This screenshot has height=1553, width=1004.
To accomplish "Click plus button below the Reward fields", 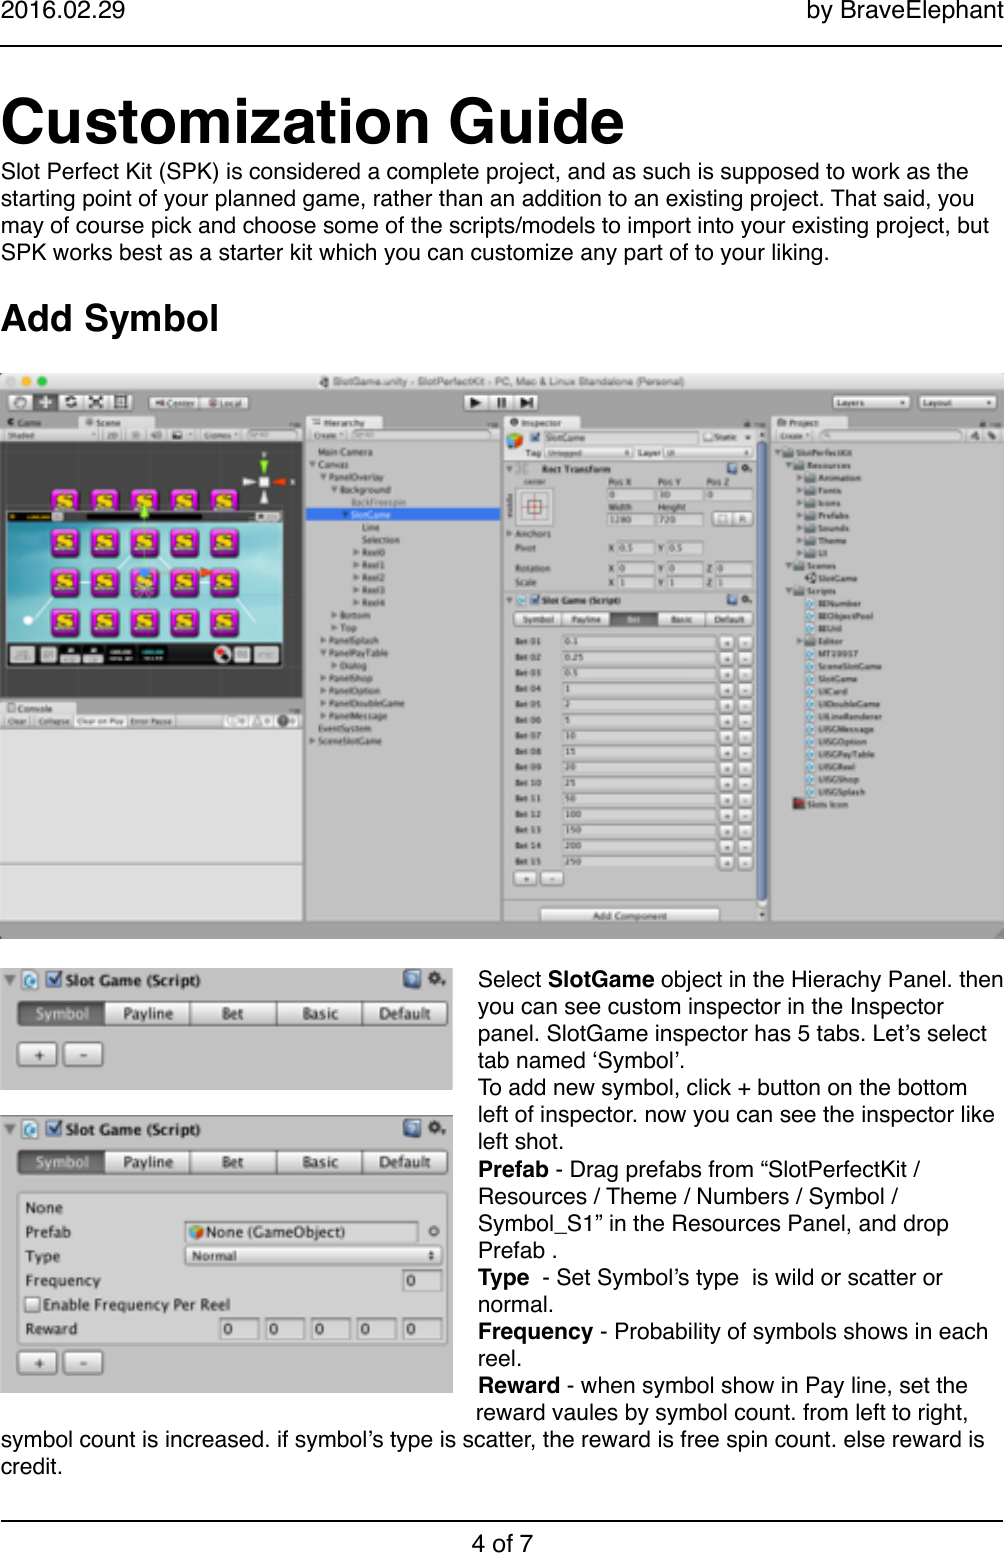I will (39, 1363).
